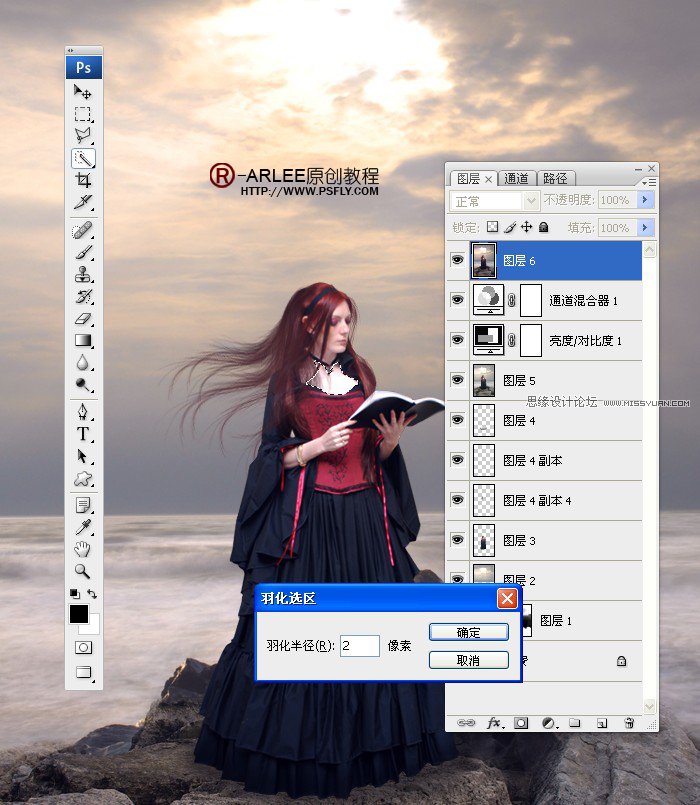Open the opacity 不透明度 slider arrow

[x=646, y=200]
